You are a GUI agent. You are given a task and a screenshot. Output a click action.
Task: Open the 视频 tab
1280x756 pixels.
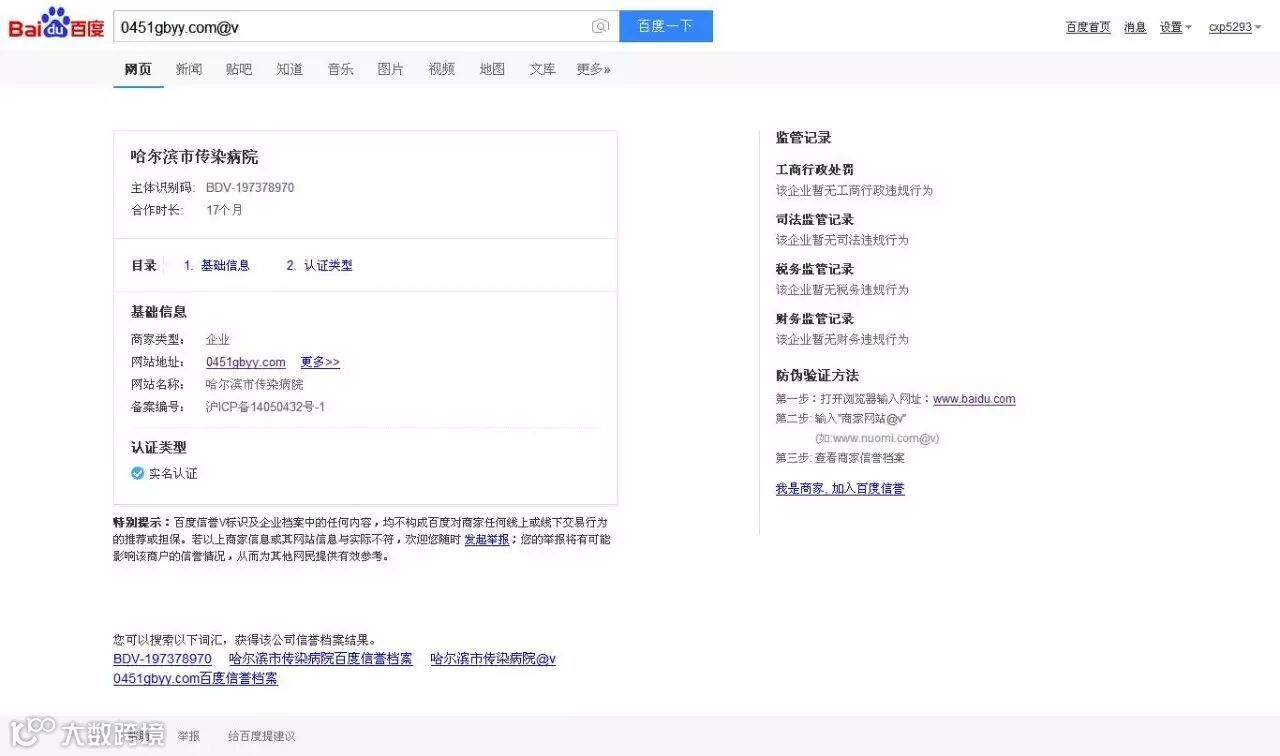442,69
